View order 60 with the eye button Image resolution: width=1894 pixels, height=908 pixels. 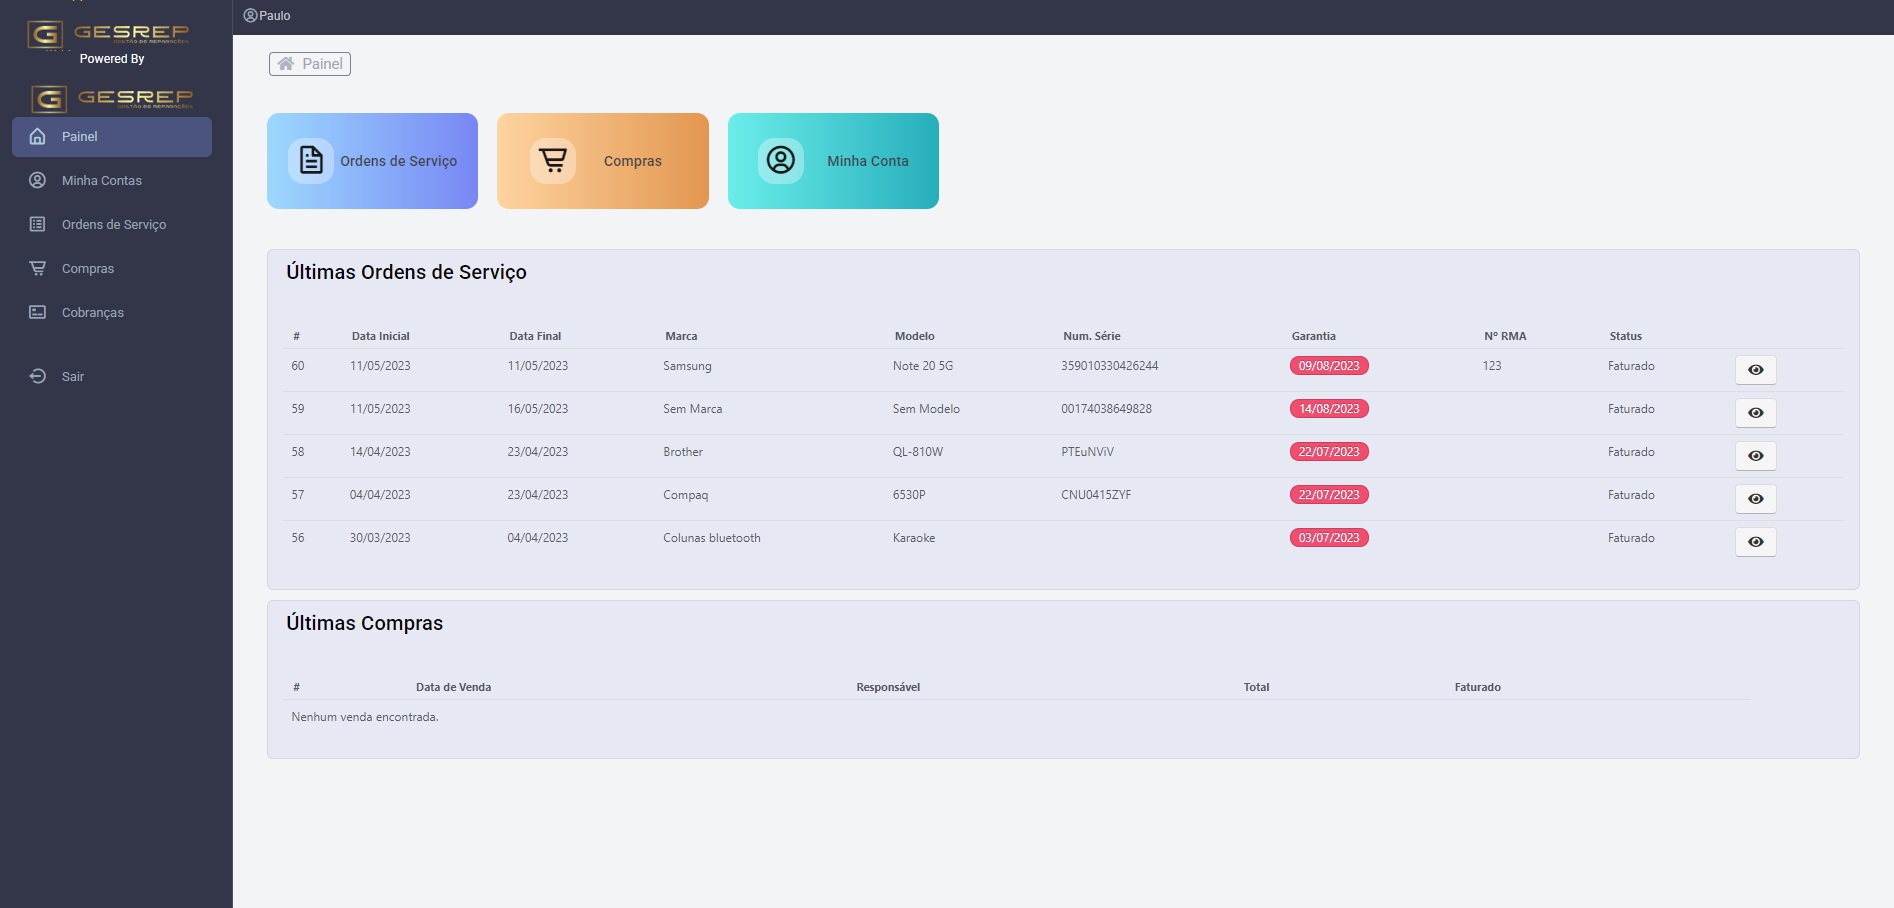pyautogui.click(x=1755, y=370)
